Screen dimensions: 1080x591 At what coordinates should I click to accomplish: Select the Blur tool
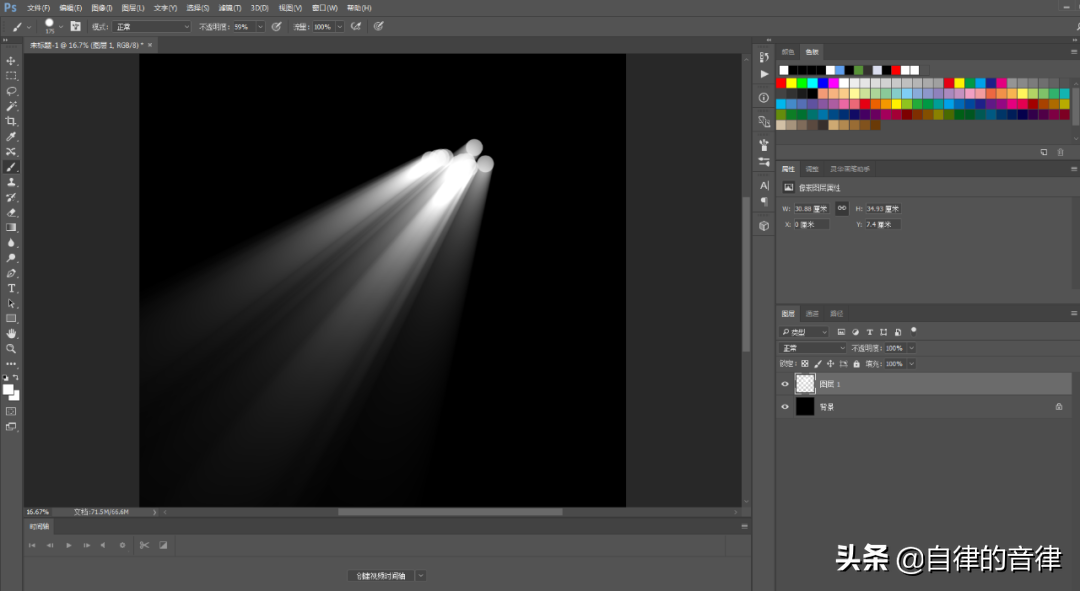tap(11, 242)
